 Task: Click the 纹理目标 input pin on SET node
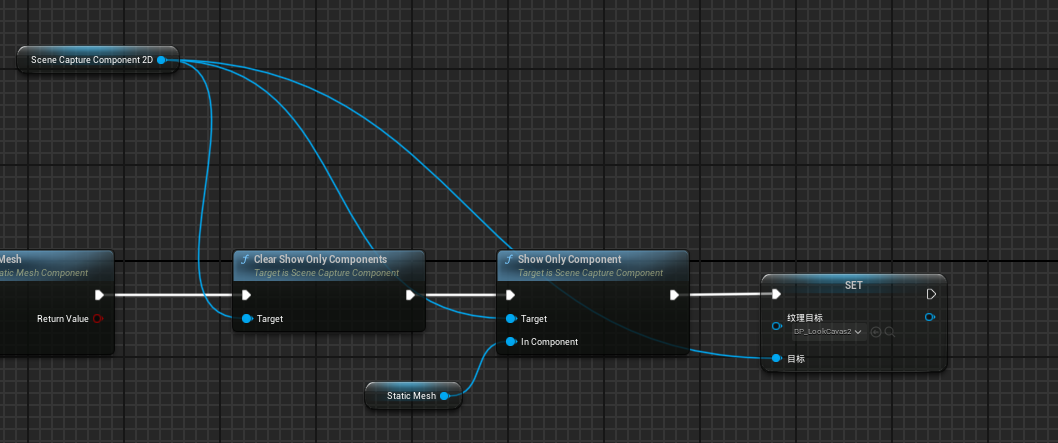776,326
